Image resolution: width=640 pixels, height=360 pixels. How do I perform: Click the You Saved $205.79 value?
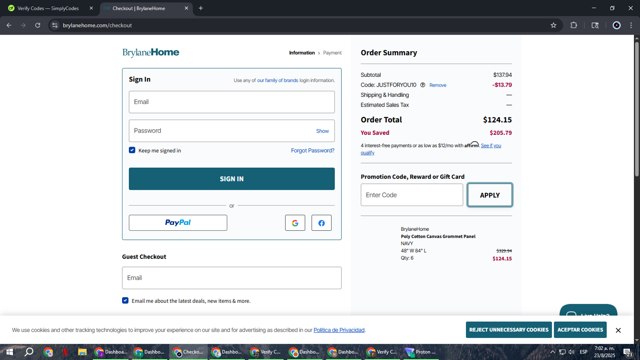tap(500, 133)
